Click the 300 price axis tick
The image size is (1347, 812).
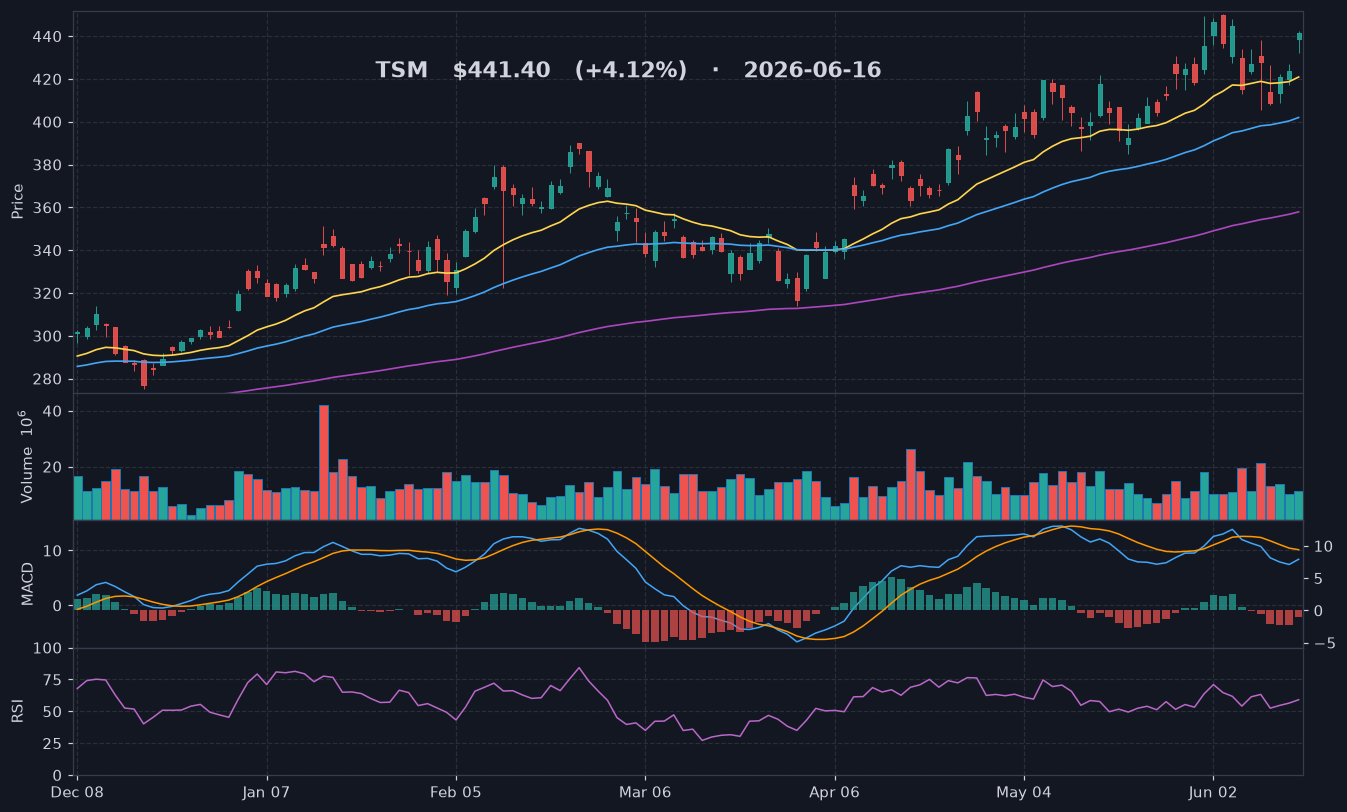click(50, 336)
